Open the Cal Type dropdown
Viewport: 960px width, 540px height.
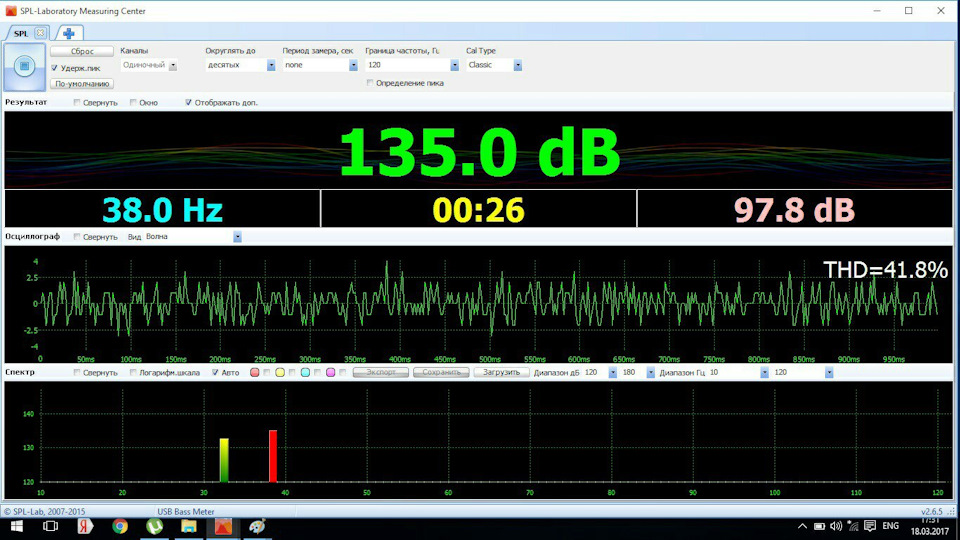[517, 65]
